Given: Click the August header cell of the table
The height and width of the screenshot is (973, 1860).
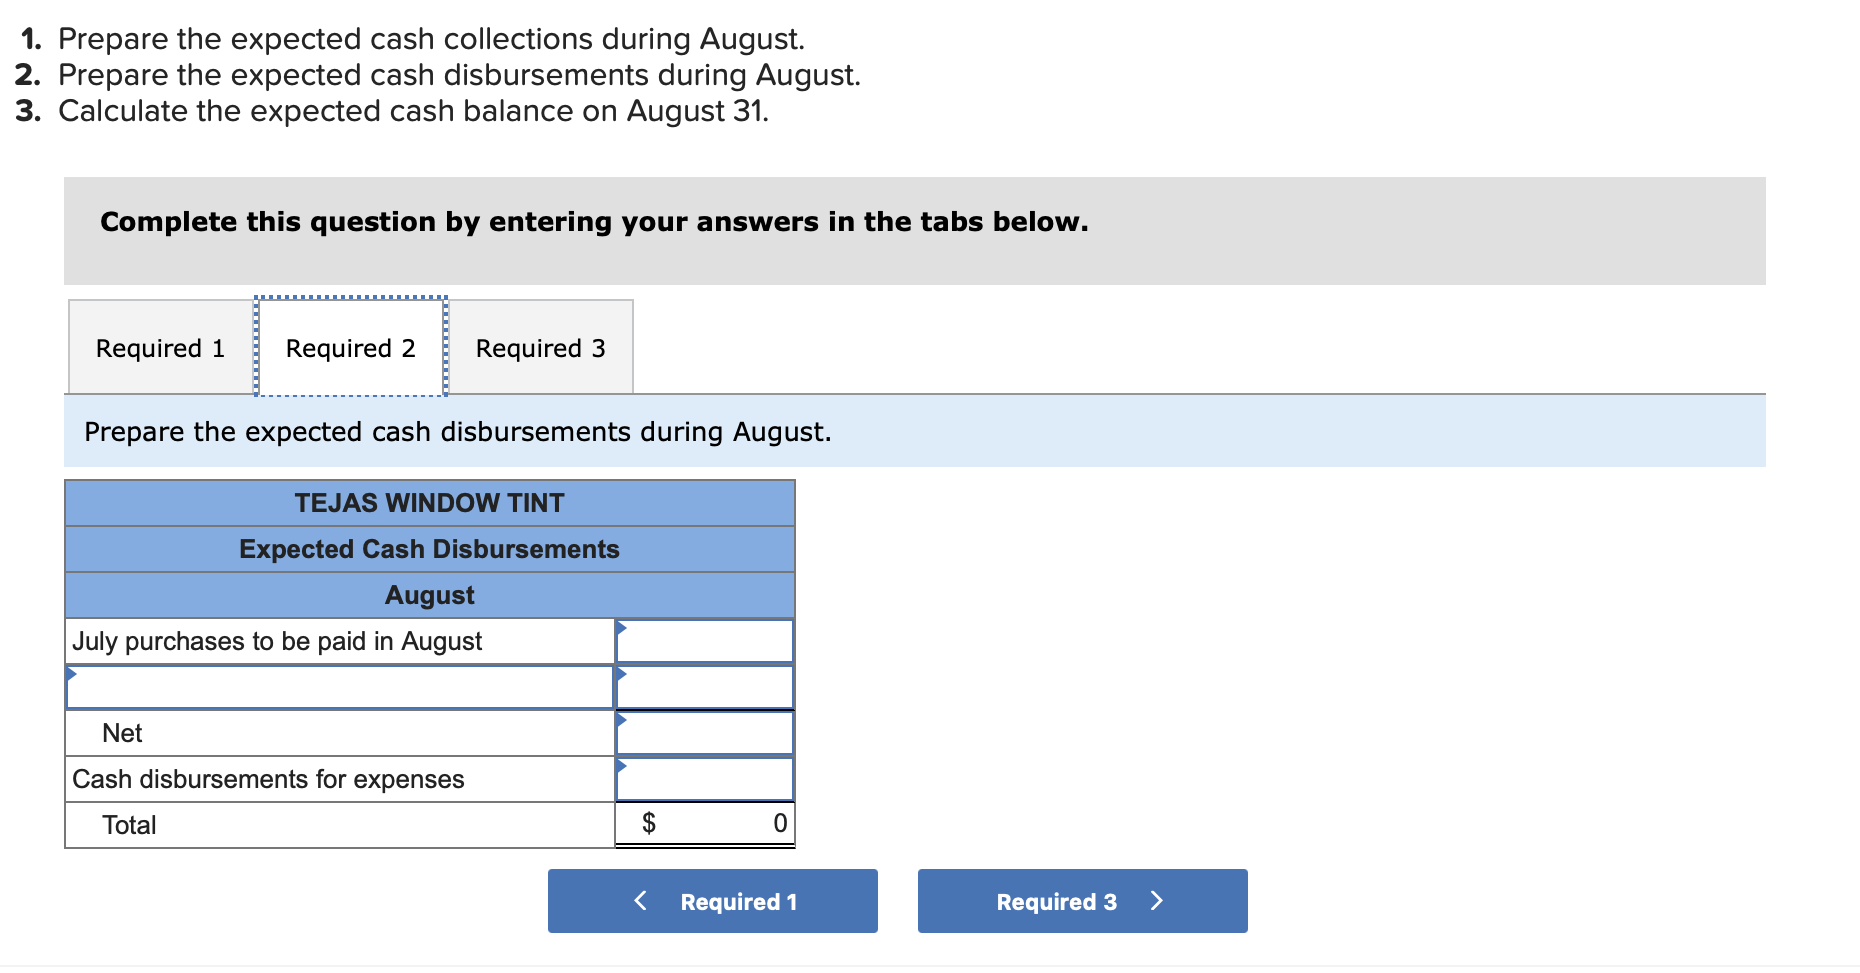Looking at the screenshot, I should coord(428,595).
